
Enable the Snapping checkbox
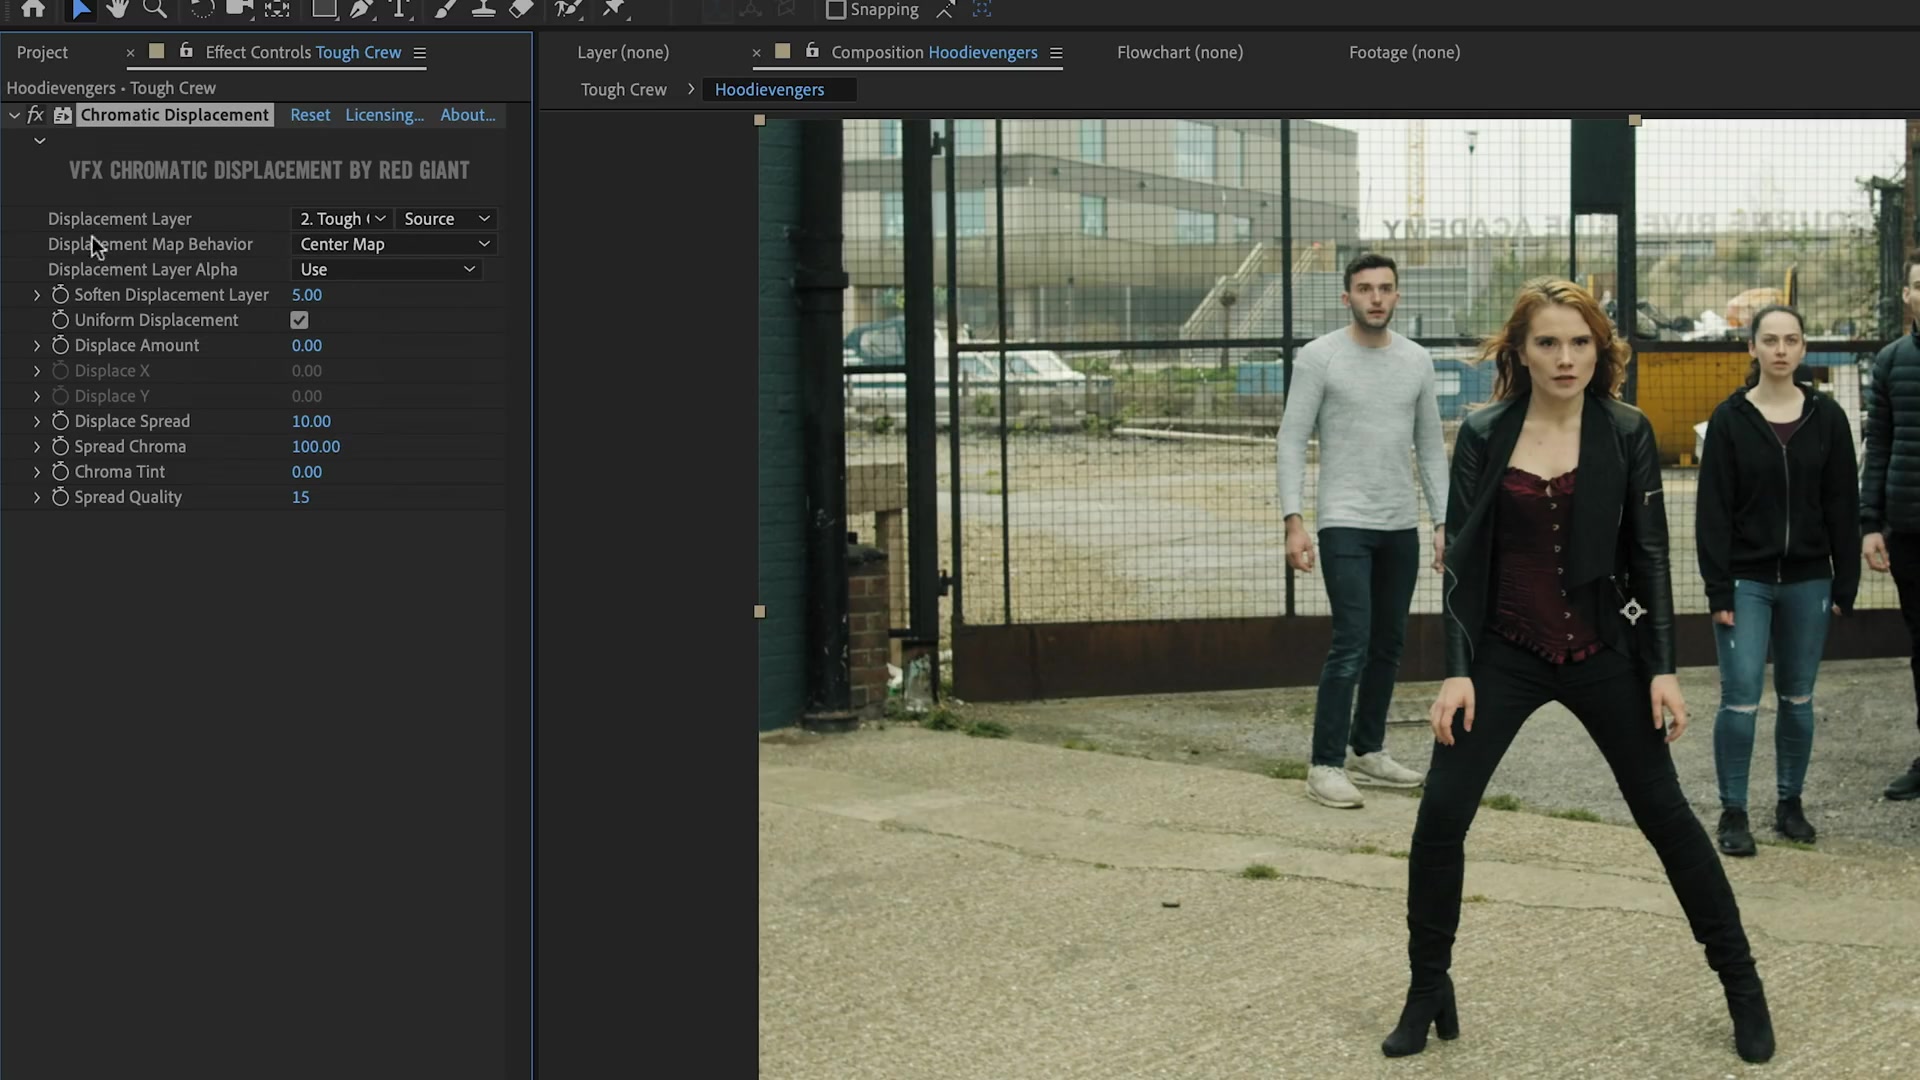click(x=836, y=10)
